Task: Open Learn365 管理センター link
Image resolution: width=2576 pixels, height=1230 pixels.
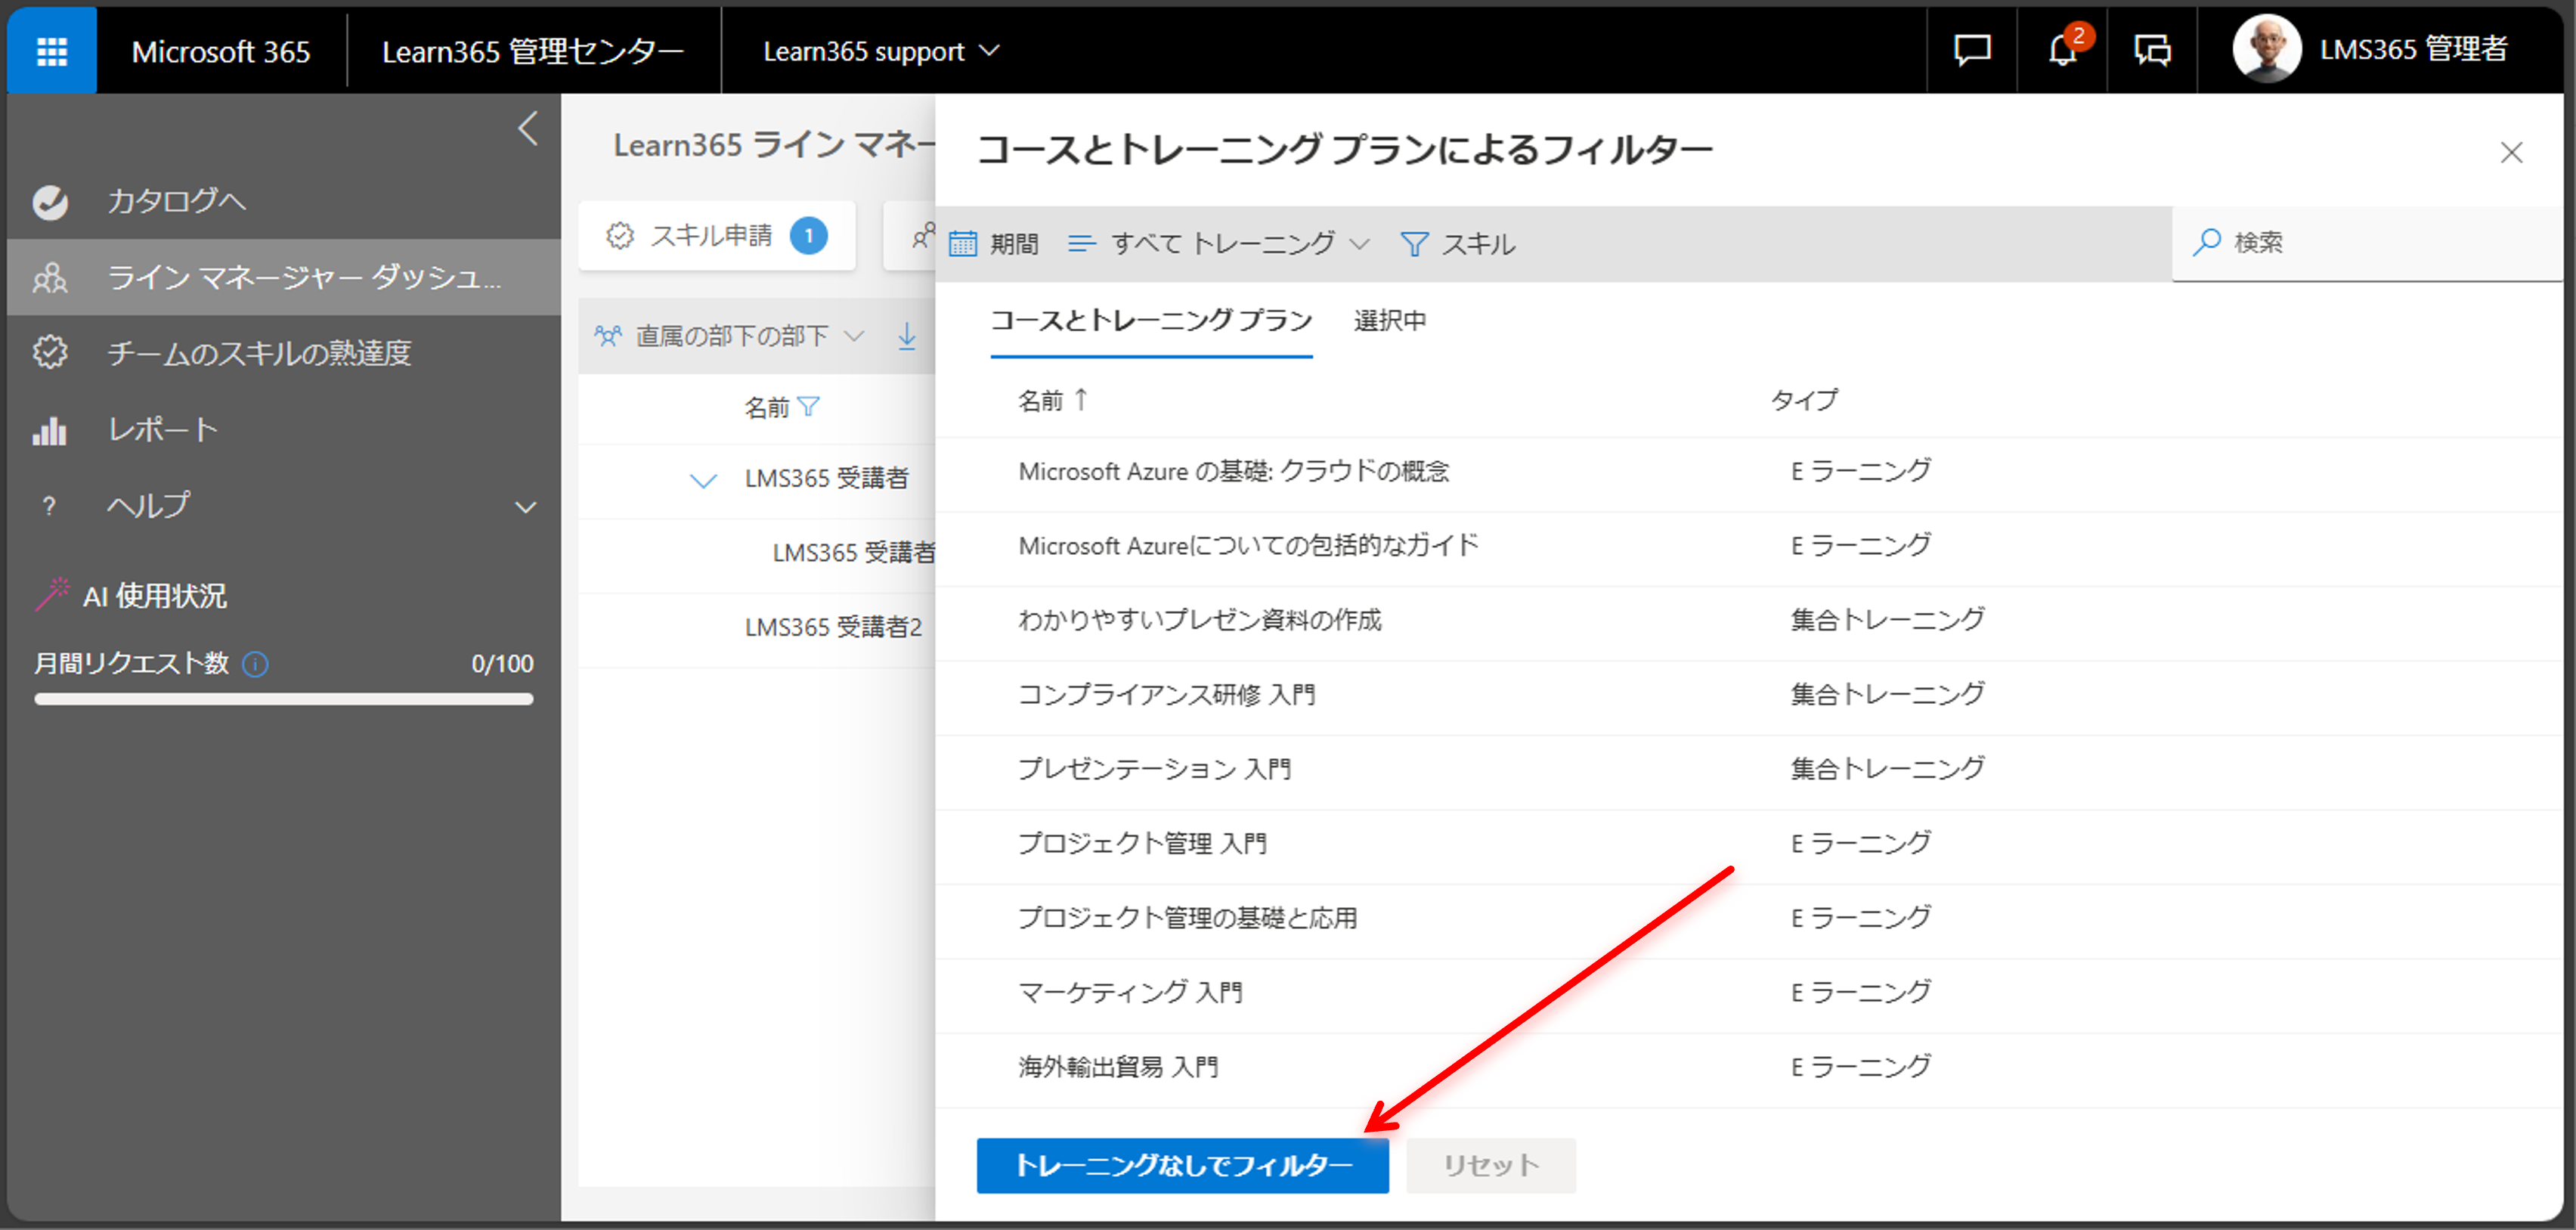Action: coord(533,51)
